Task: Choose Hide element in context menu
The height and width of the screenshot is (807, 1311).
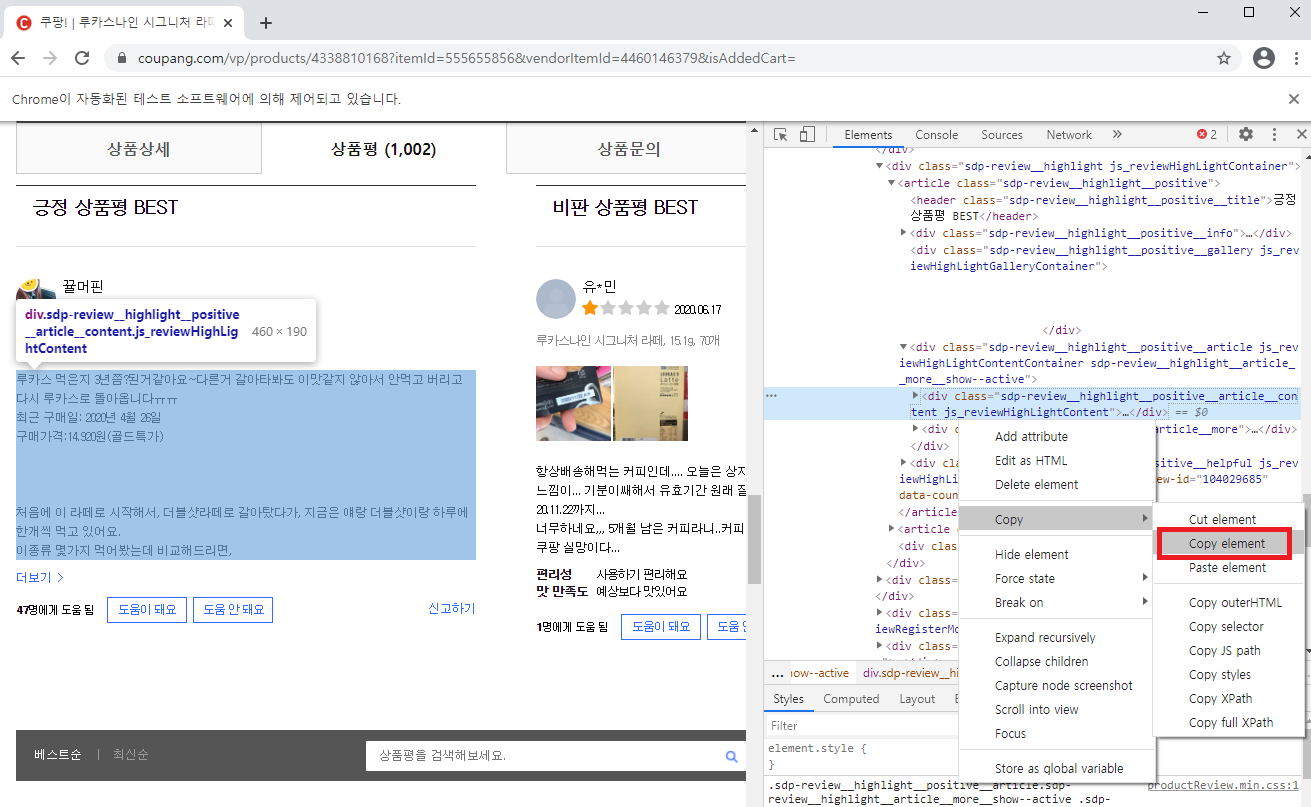Action: click(1055, 555)
